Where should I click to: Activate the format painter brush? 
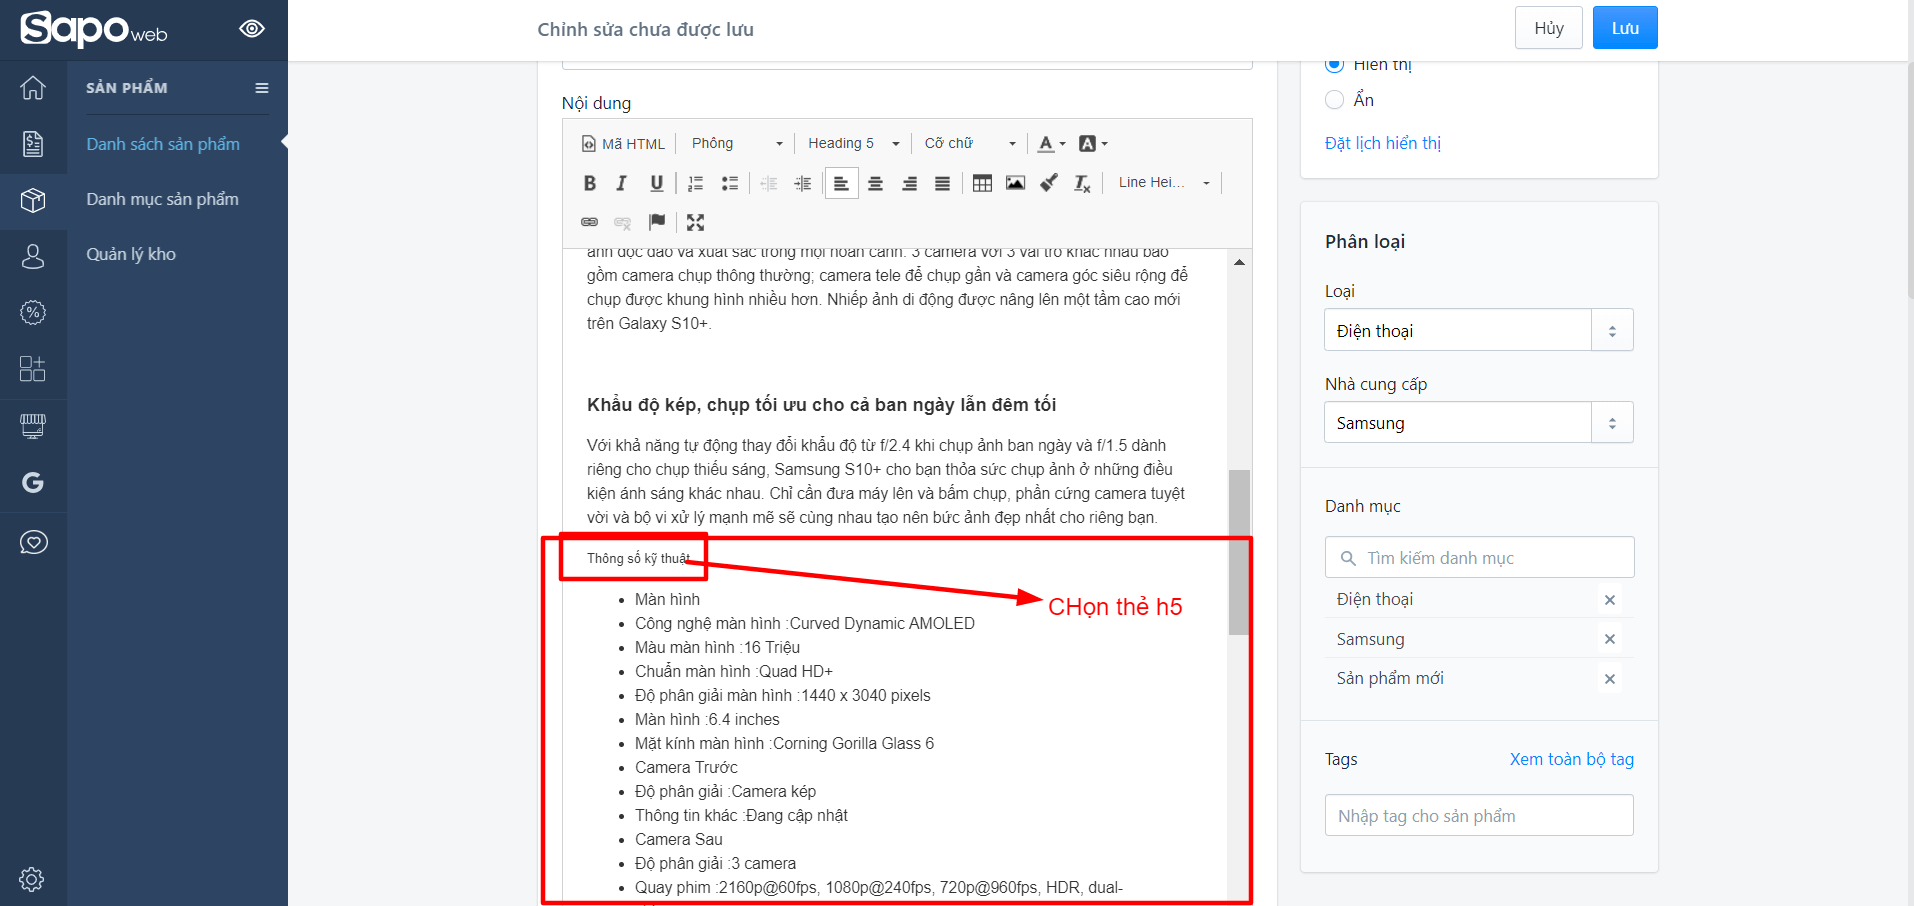pyautogui.click(x=1049, y=183)
